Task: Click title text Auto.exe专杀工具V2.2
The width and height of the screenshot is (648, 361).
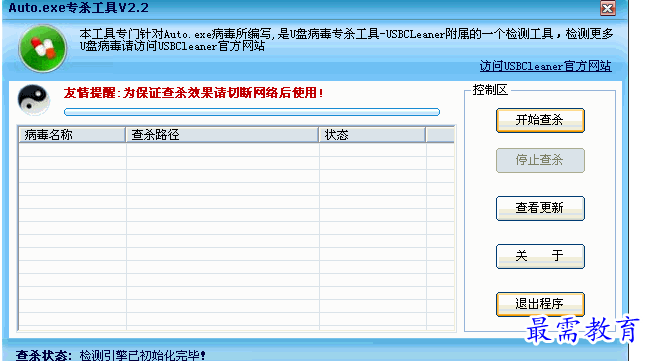Action: (x=79, y=8)
